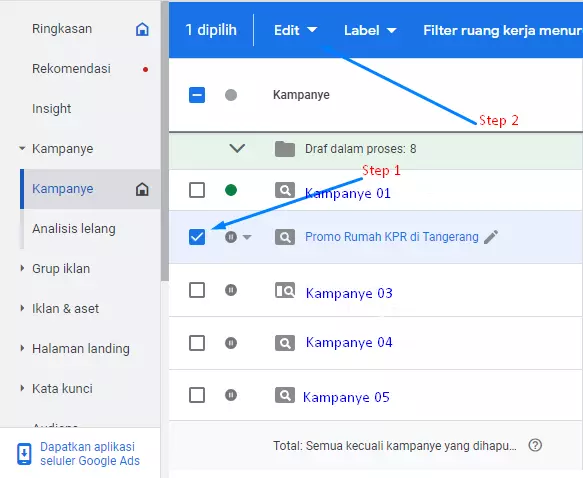Open the Edit dropdown in the blue bar

pos(296,30)
